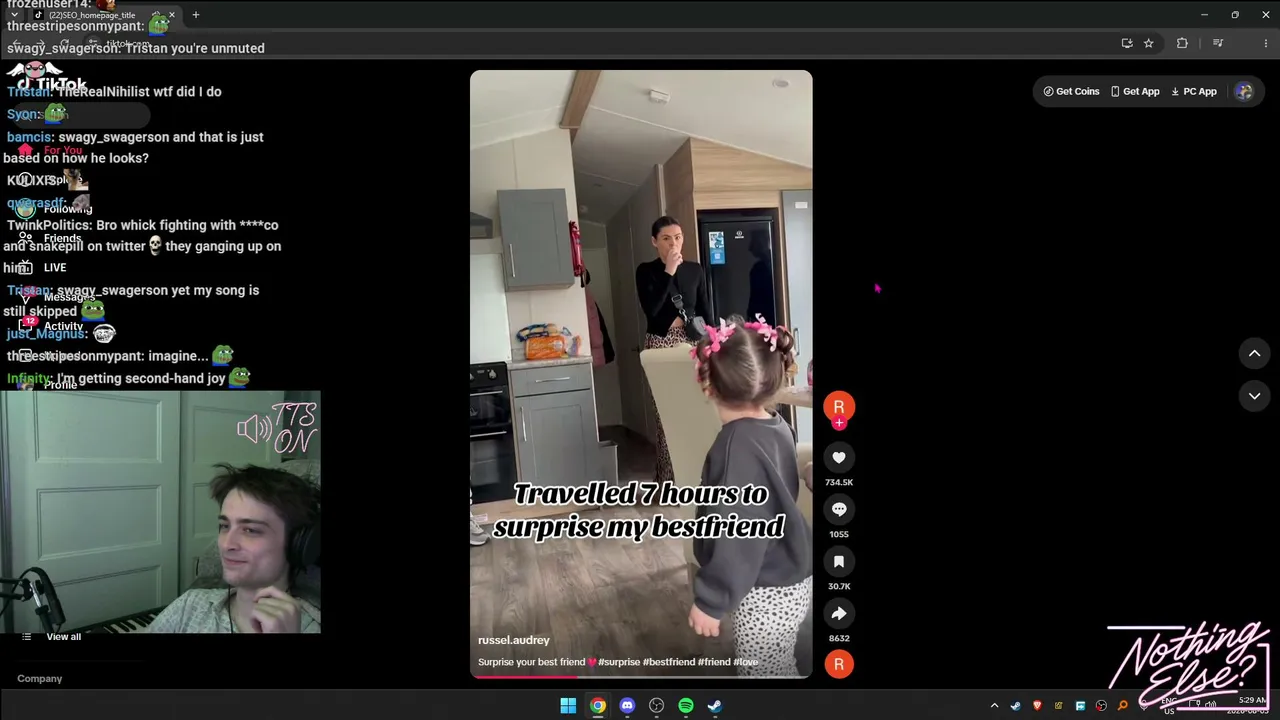The width and height of the screenshot is (1280, 720).
Task: Open Discord from the taskbar
Action: [627, 706]
